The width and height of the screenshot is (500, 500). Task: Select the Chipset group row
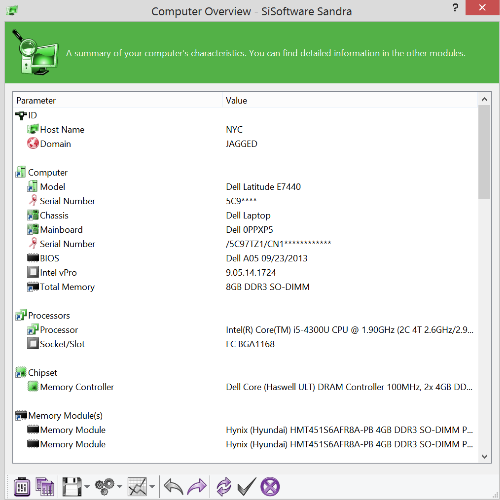tap(245, 373)
